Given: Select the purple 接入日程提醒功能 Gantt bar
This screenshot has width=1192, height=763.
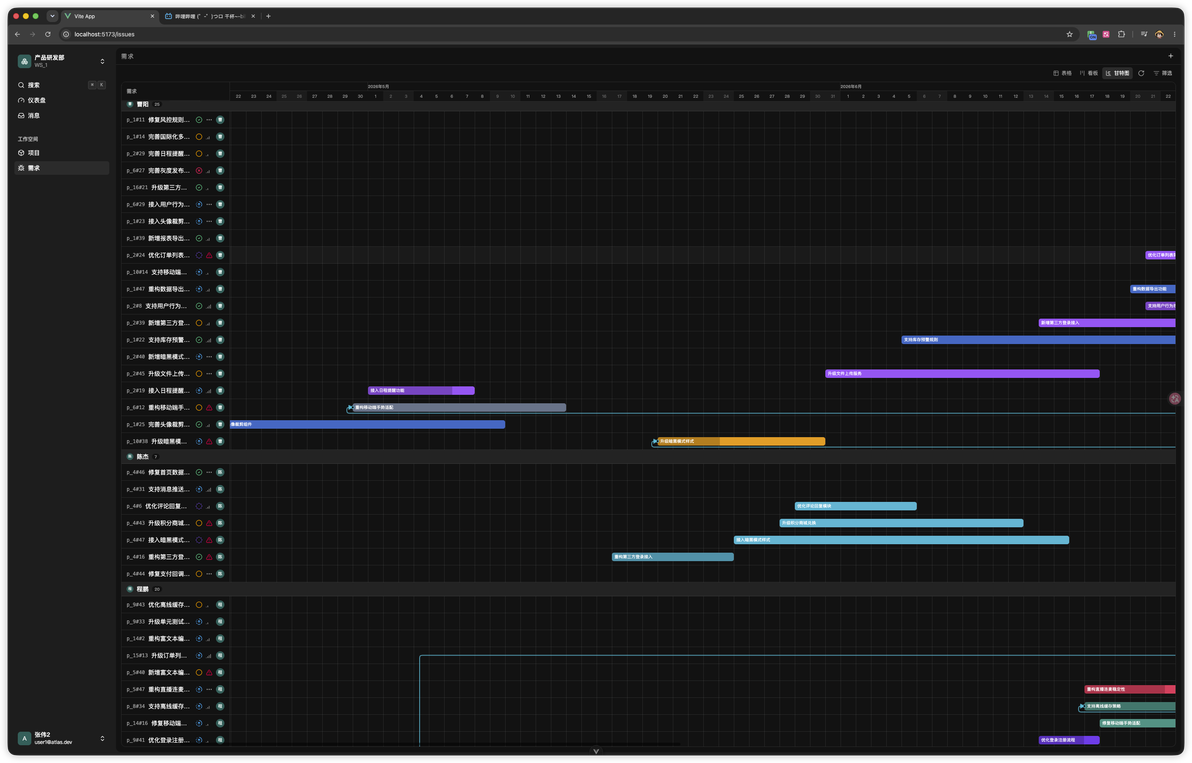Looking at the screenshot, I should tap(421, 391).
